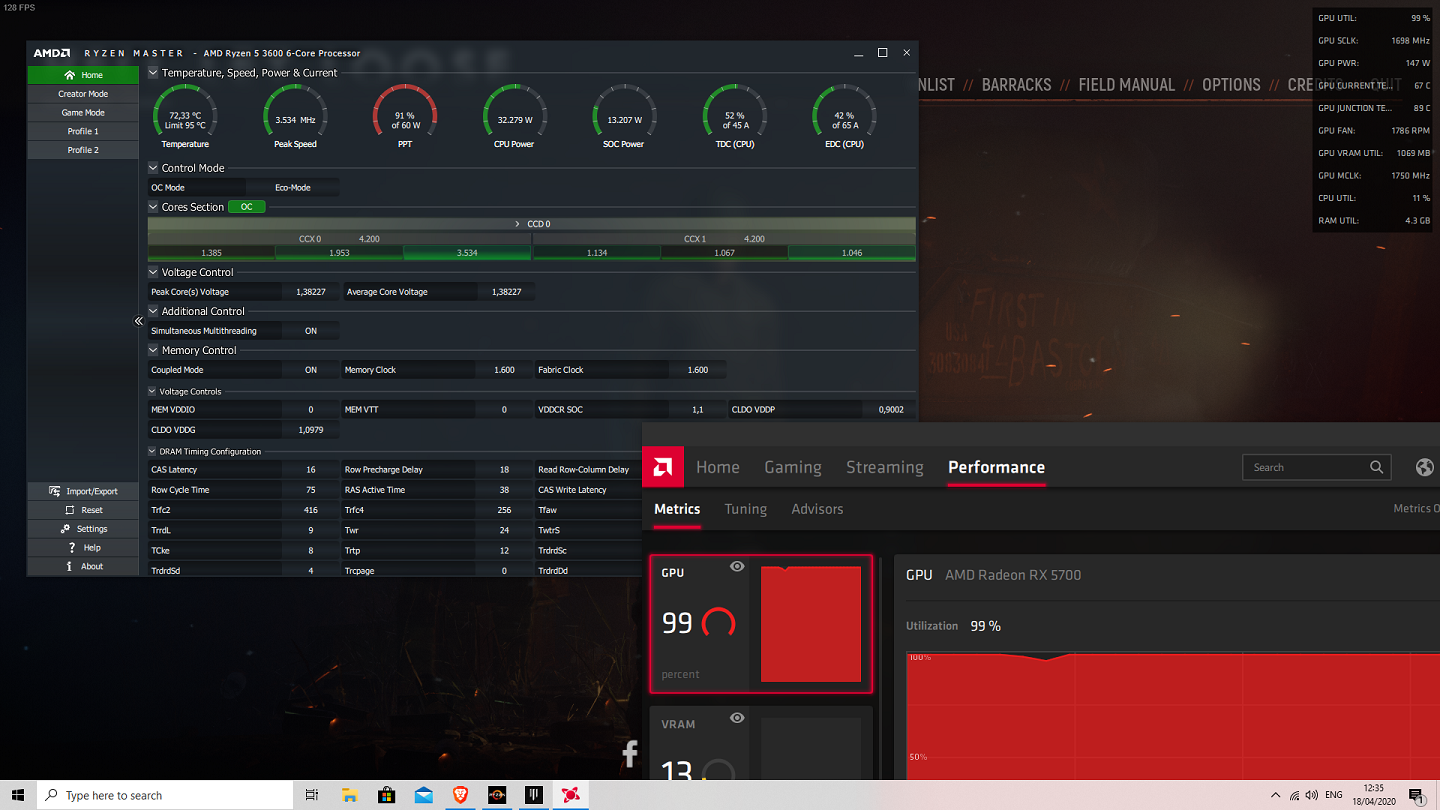Switch to the Metrics sub-tab
Image resolution: width=1440 pixels, height=810 pixels.
pos(677,509)
